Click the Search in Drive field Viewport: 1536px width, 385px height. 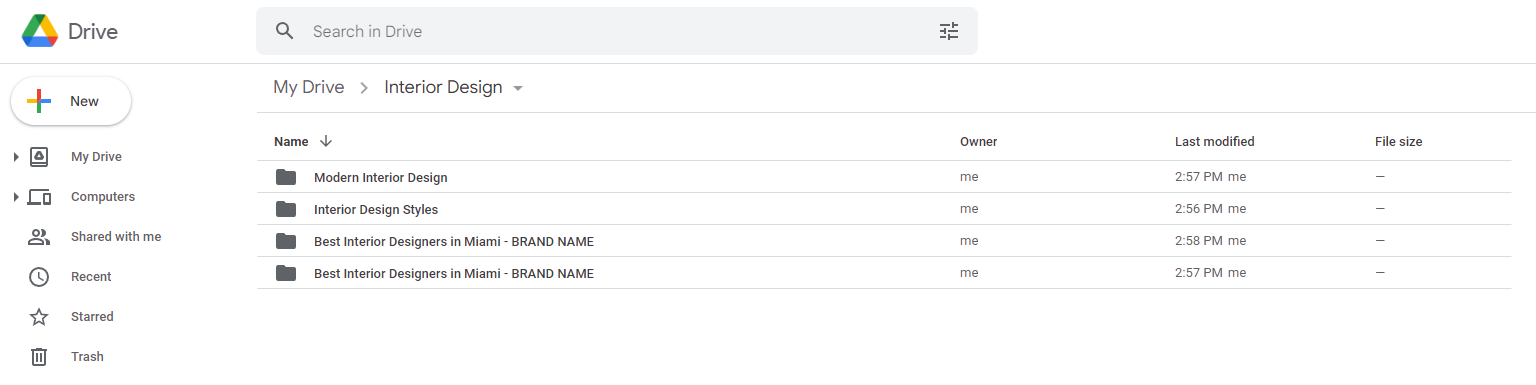click(616, 31)
